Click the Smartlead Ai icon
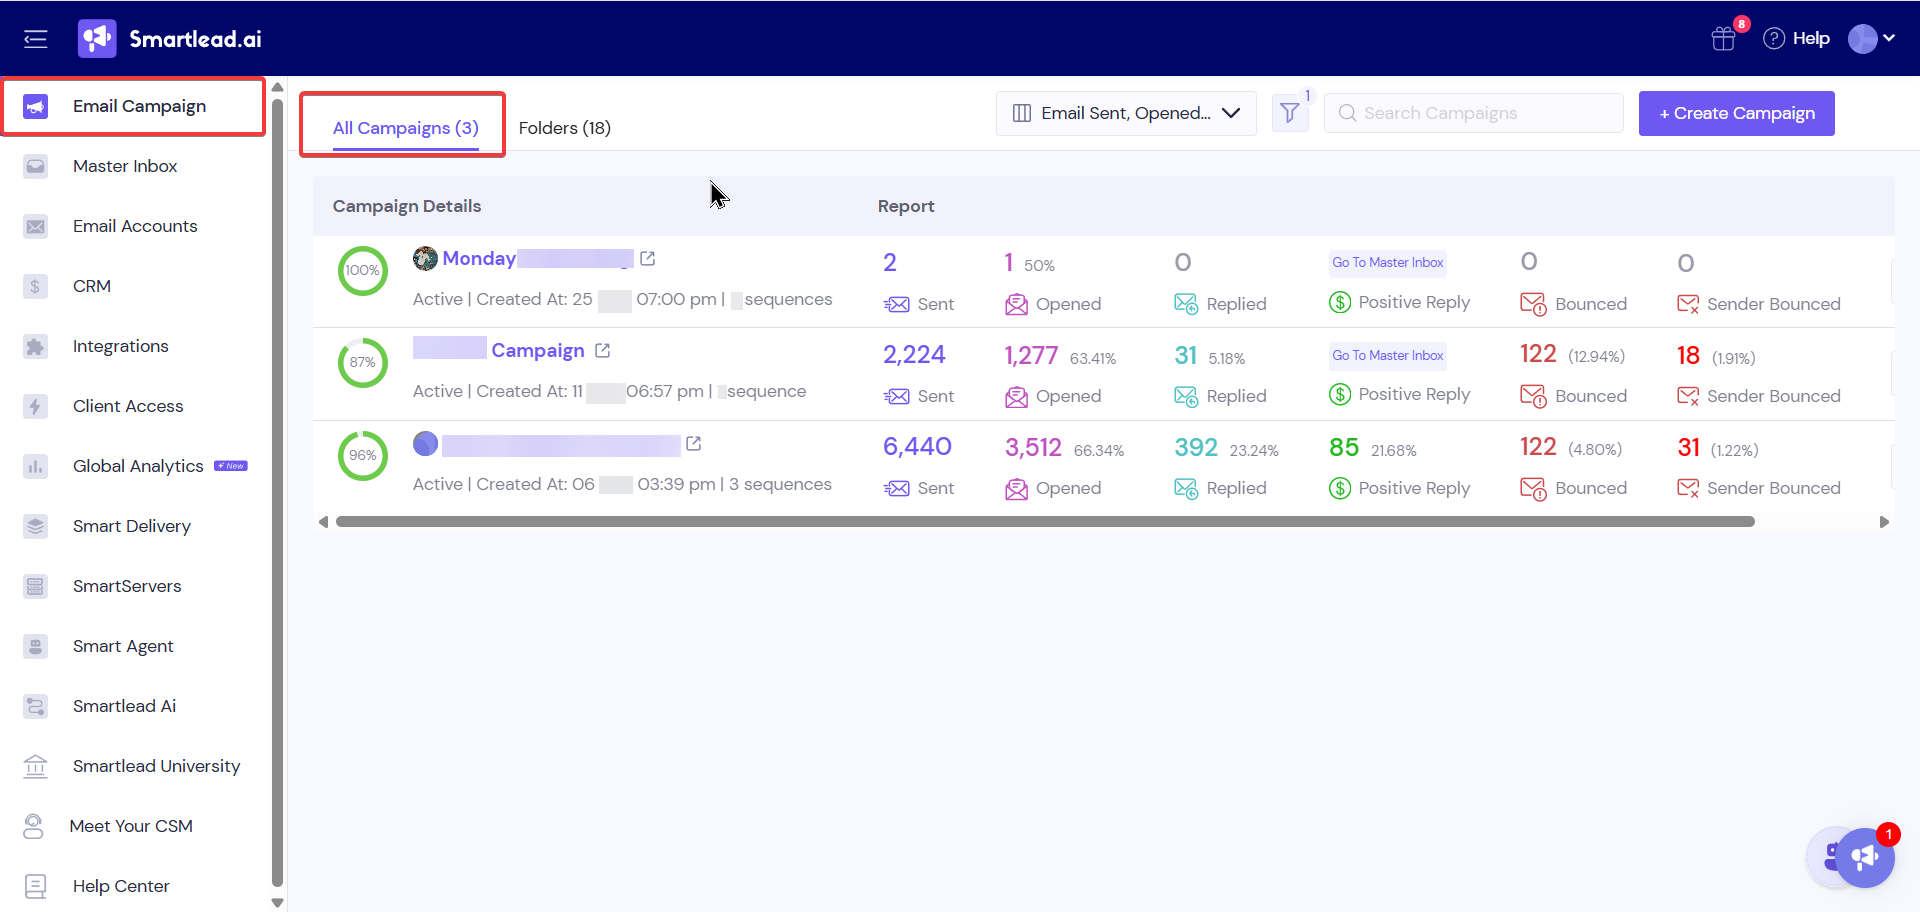The width and height of the screenshot is (1920, 912). tap(35, 706)
